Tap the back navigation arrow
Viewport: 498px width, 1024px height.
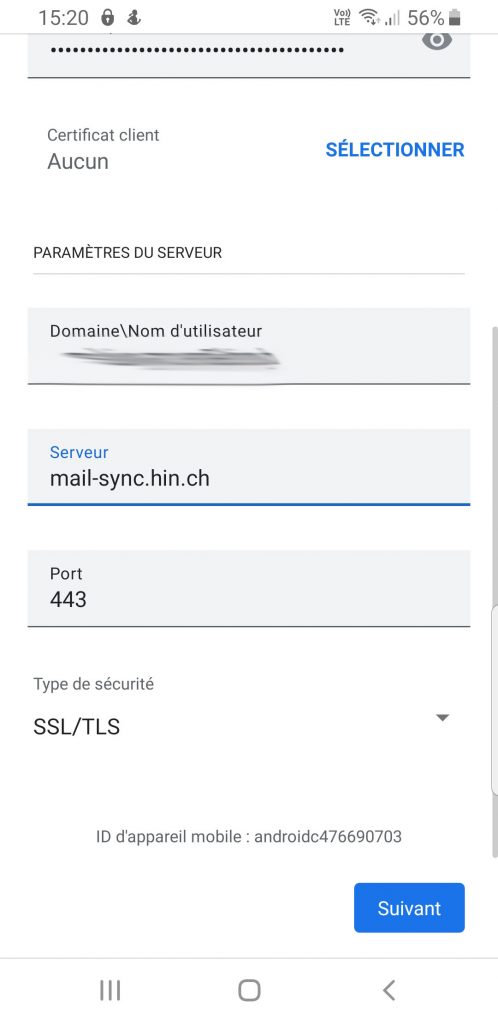[388, 990]
